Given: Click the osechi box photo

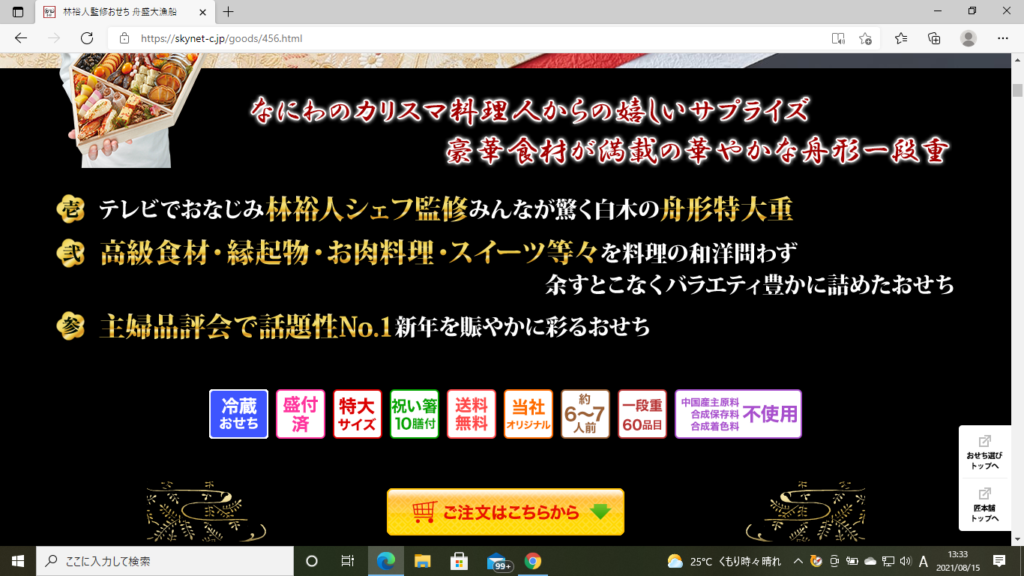Looking at the screenshot, I should point(133,110).
